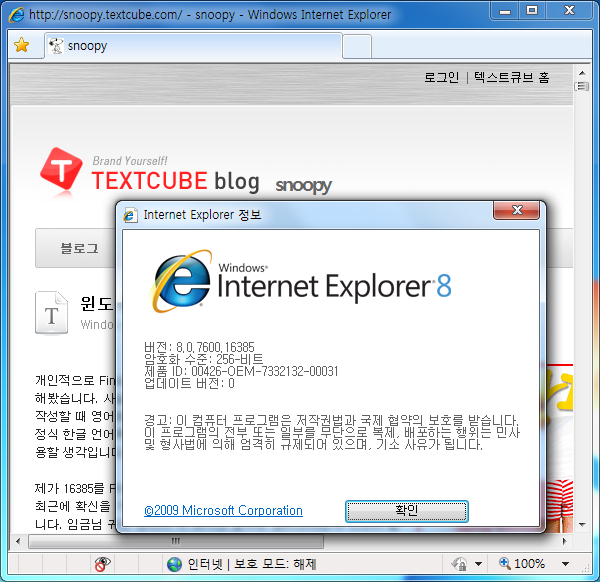Click the 제품 ID product ID line
This screenshot has width=600, height=582.
(x=241, y=371)
